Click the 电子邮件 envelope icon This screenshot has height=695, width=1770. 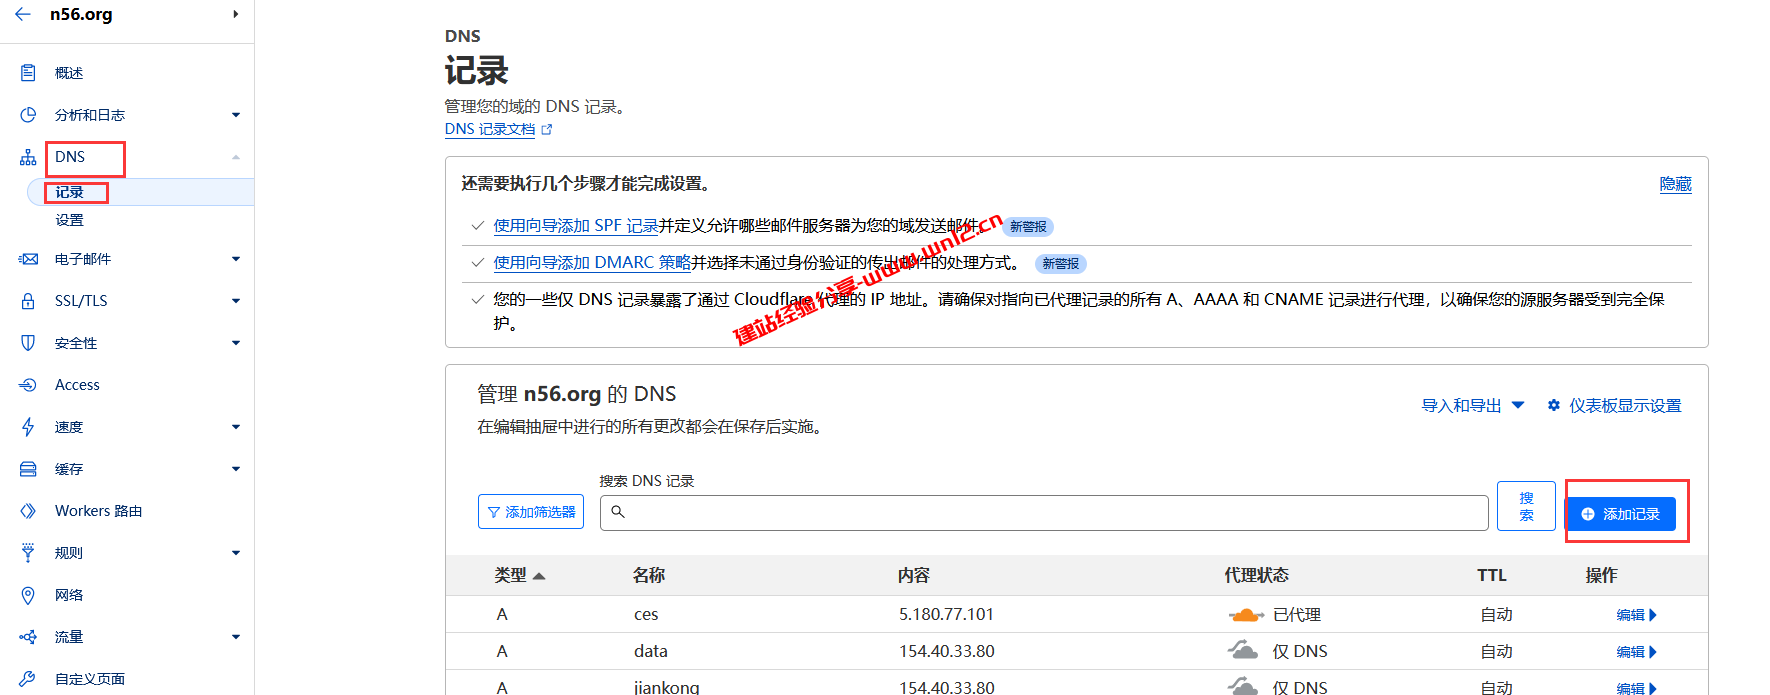[28, 259]
